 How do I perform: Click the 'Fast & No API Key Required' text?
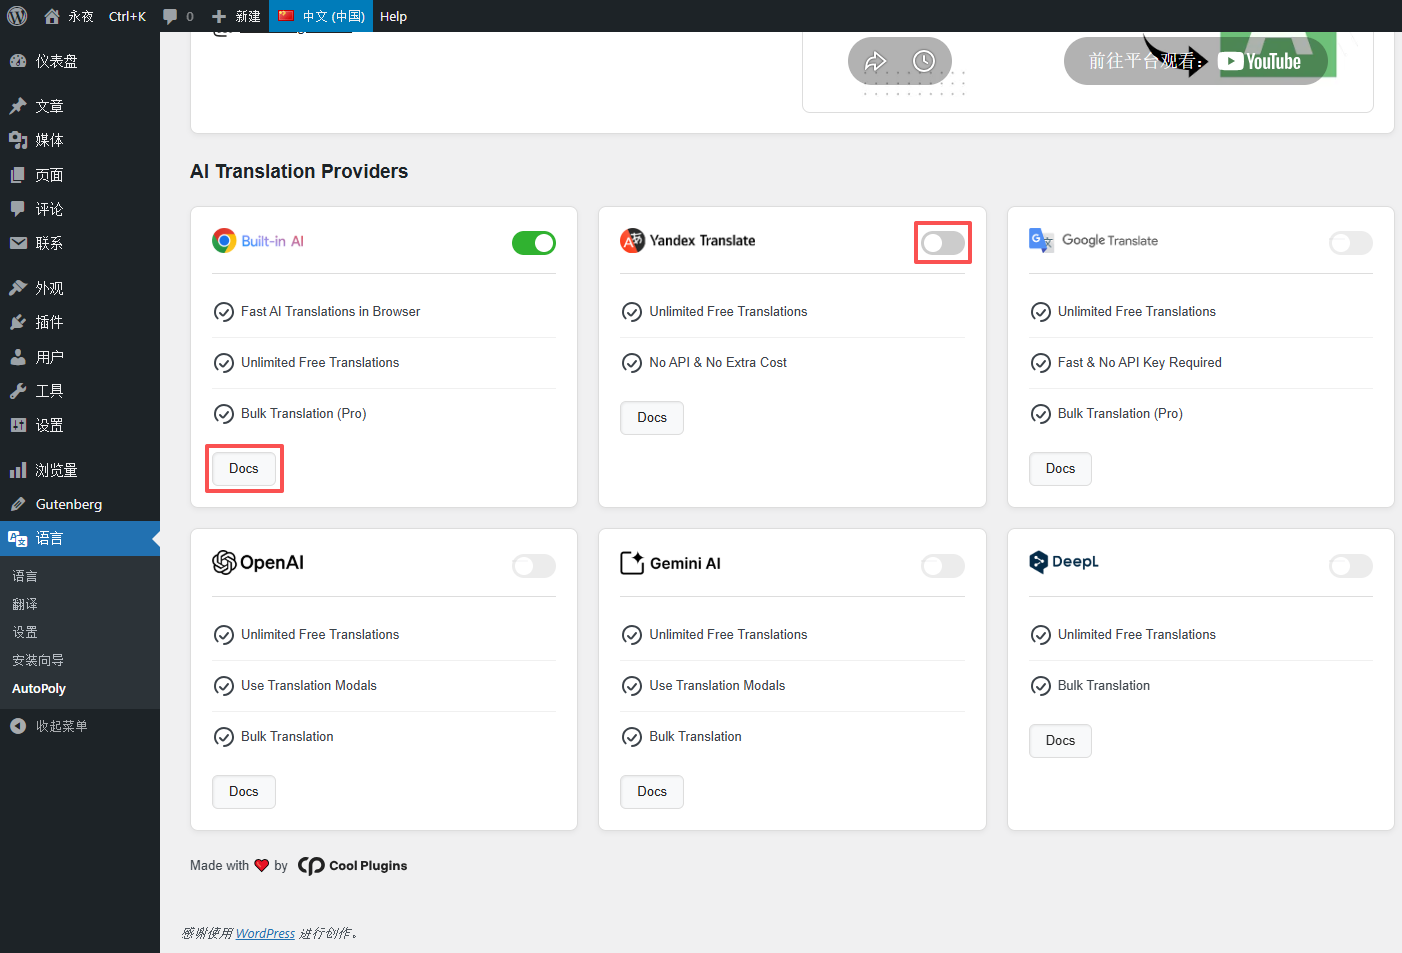[x=1140, y=363]
